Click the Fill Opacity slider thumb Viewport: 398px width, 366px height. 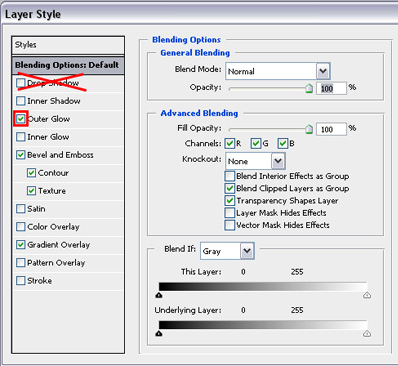pos(309,129)
